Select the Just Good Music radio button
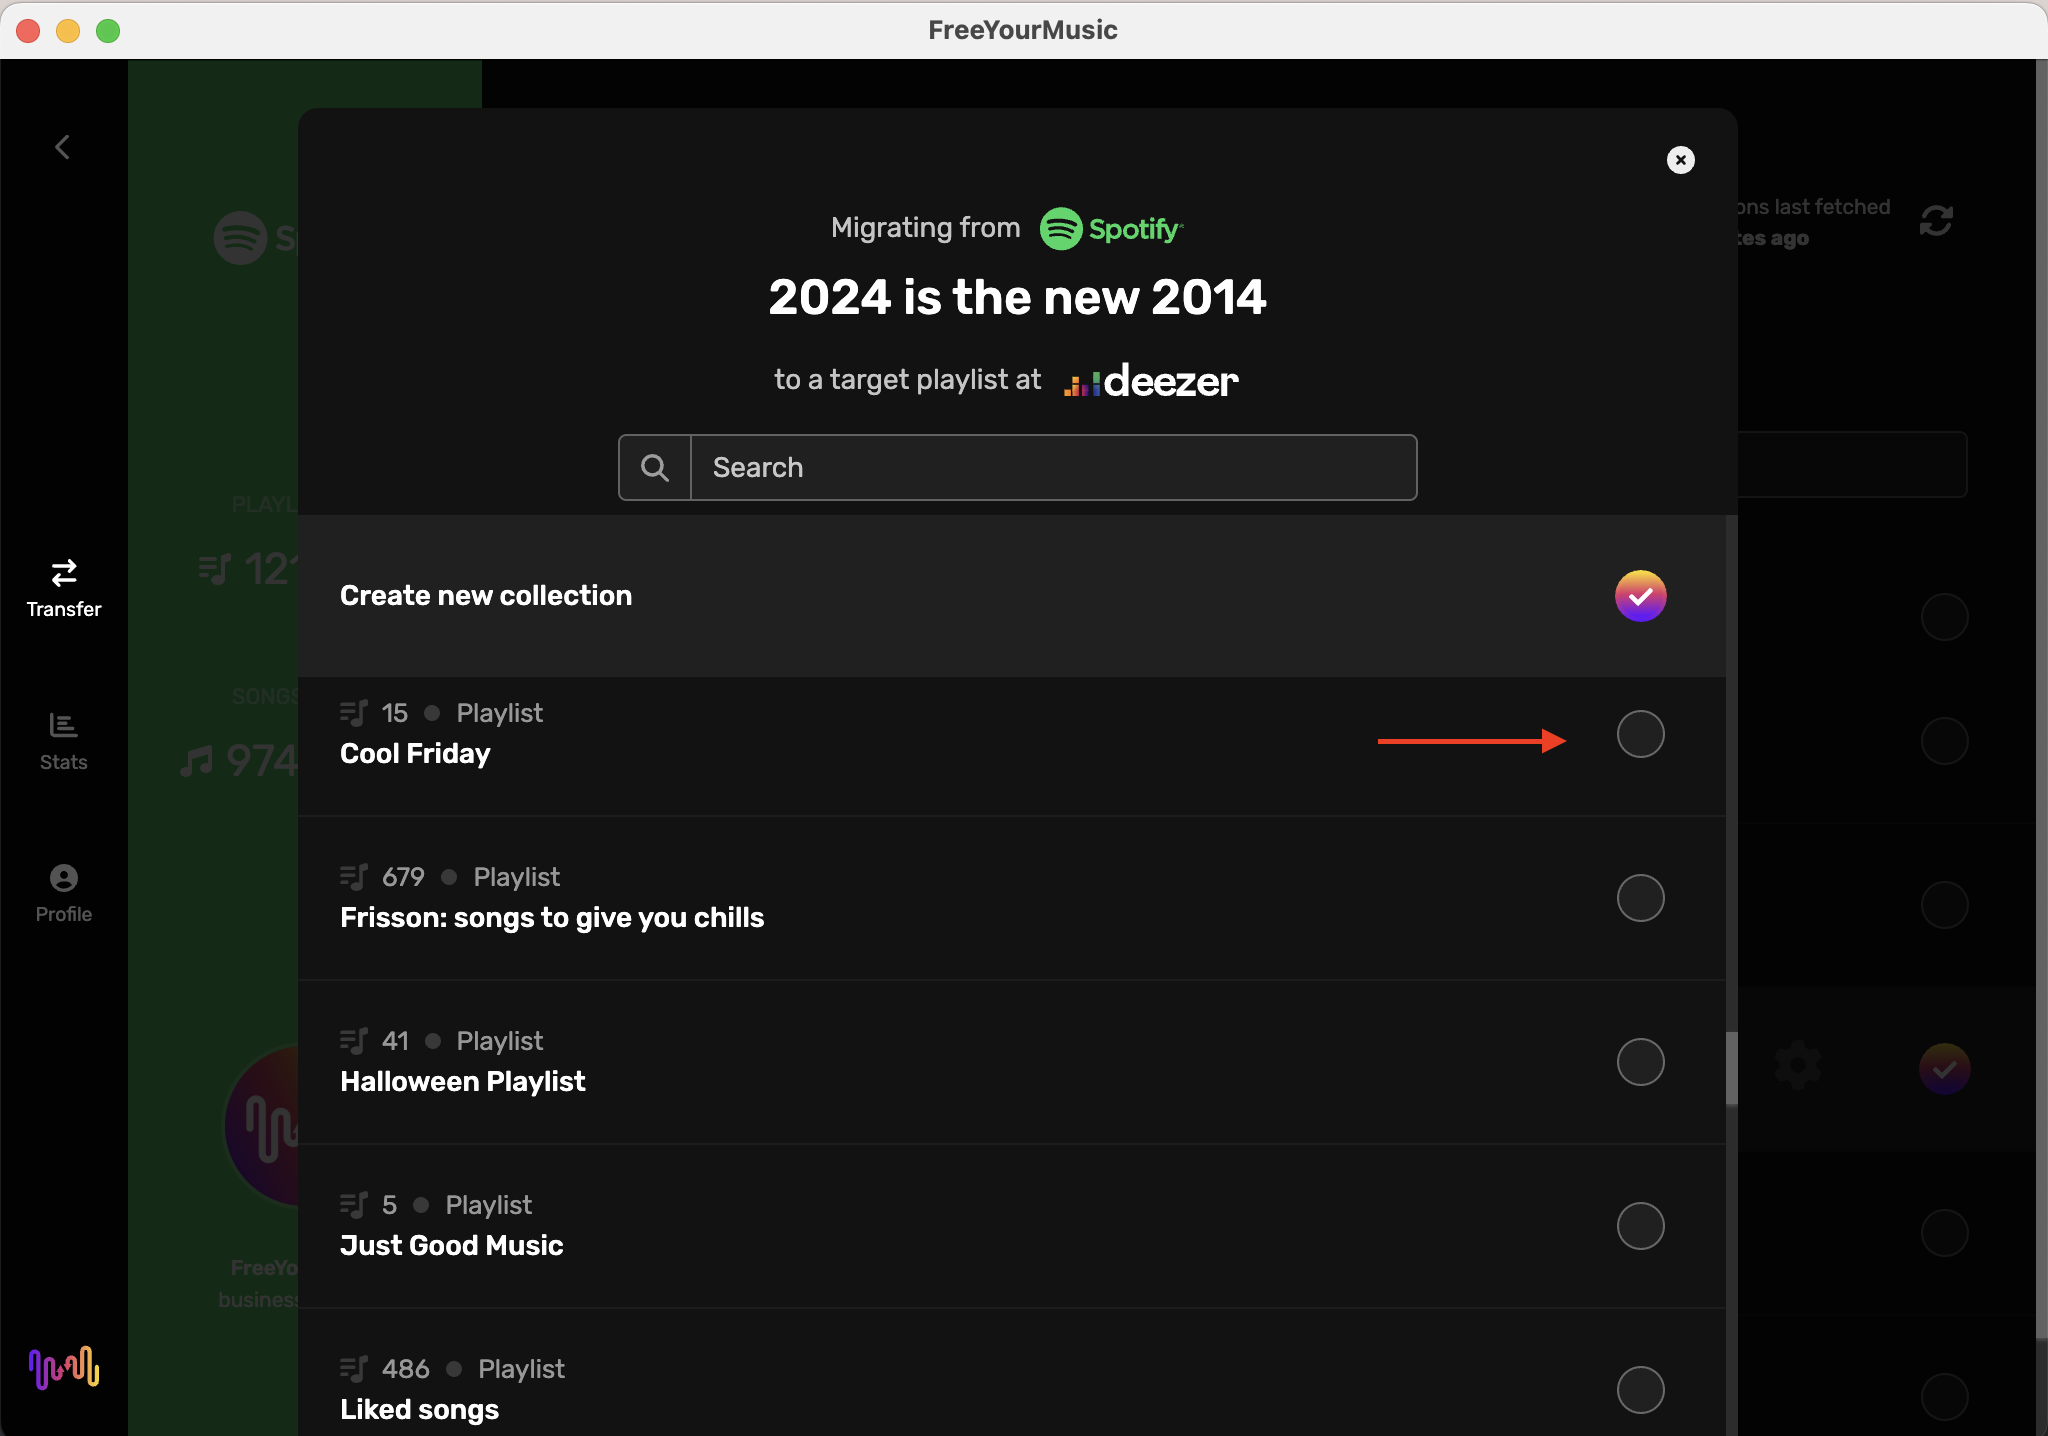This screenshot has width=2048, height=1436. (1640, 1226)
